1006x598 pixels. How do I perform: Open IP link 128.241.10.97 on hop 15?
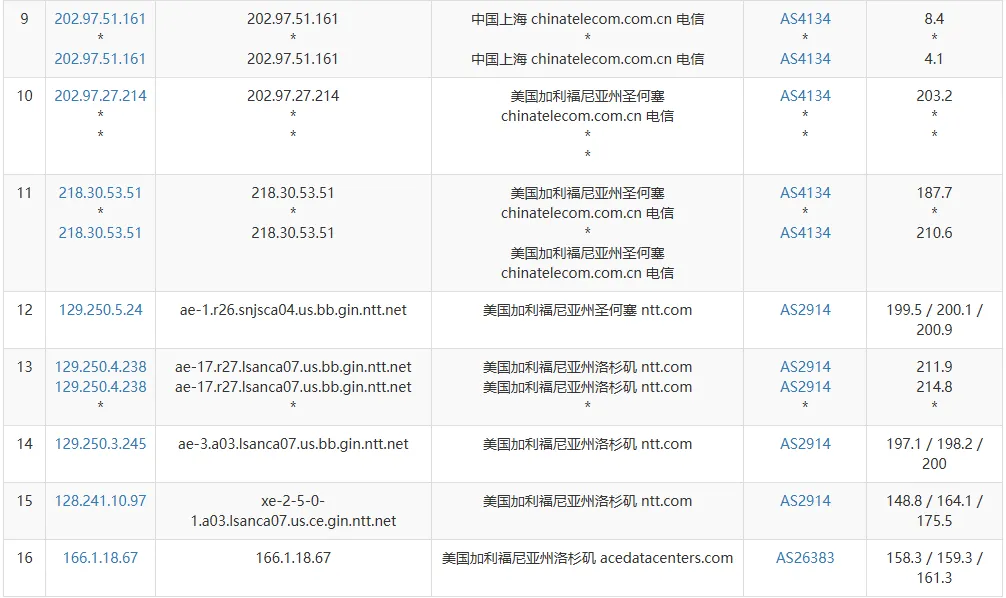point(99,503)
